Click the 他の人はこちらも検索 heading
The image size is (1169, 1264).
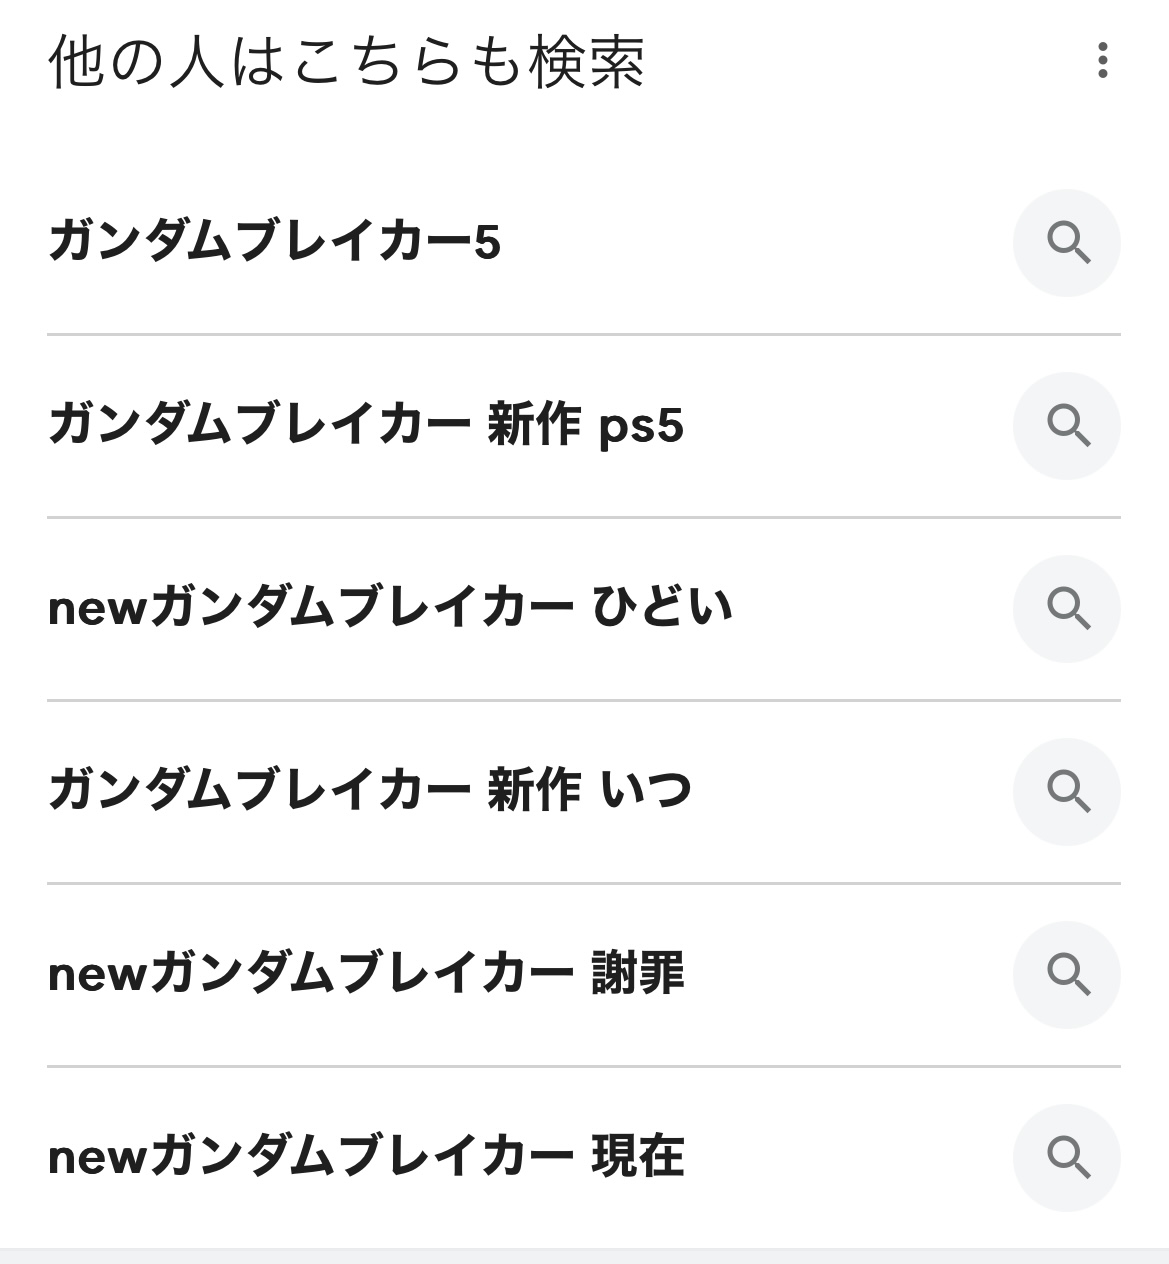click(x=346, y=63)
